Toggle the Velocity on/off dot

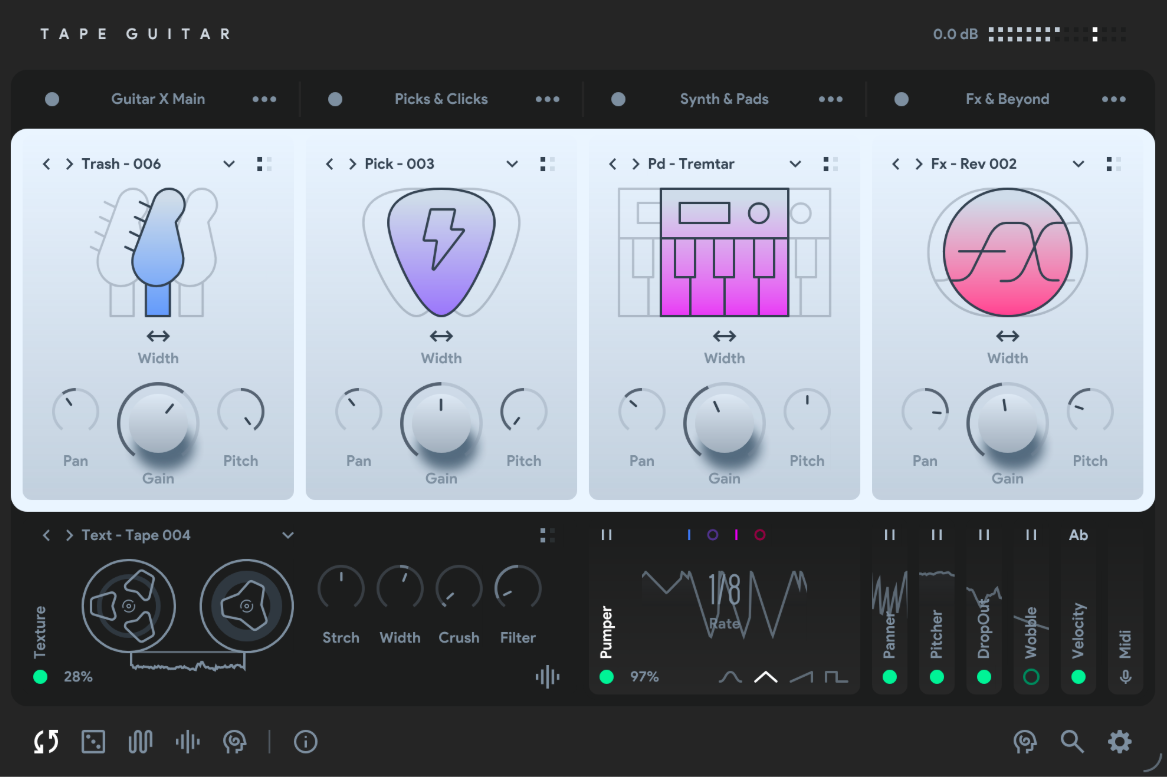click(x=1078, y=677)
